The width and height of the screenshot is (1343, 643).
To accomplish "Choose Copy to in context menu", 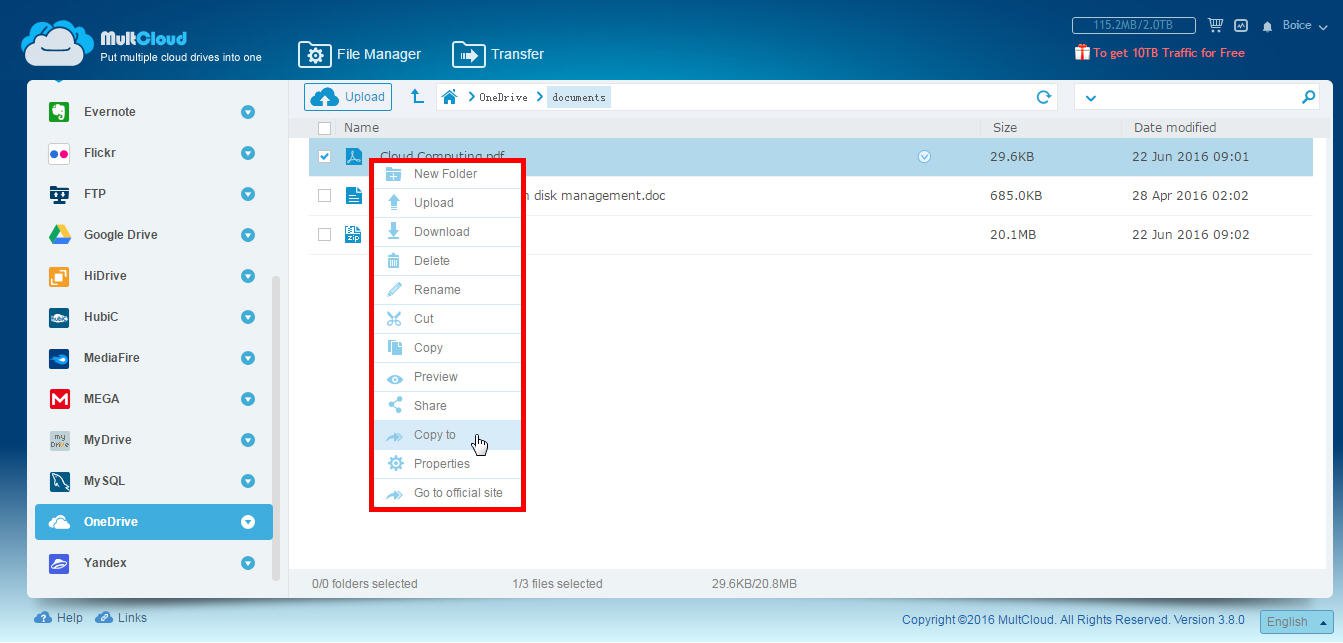I will 447,435.
